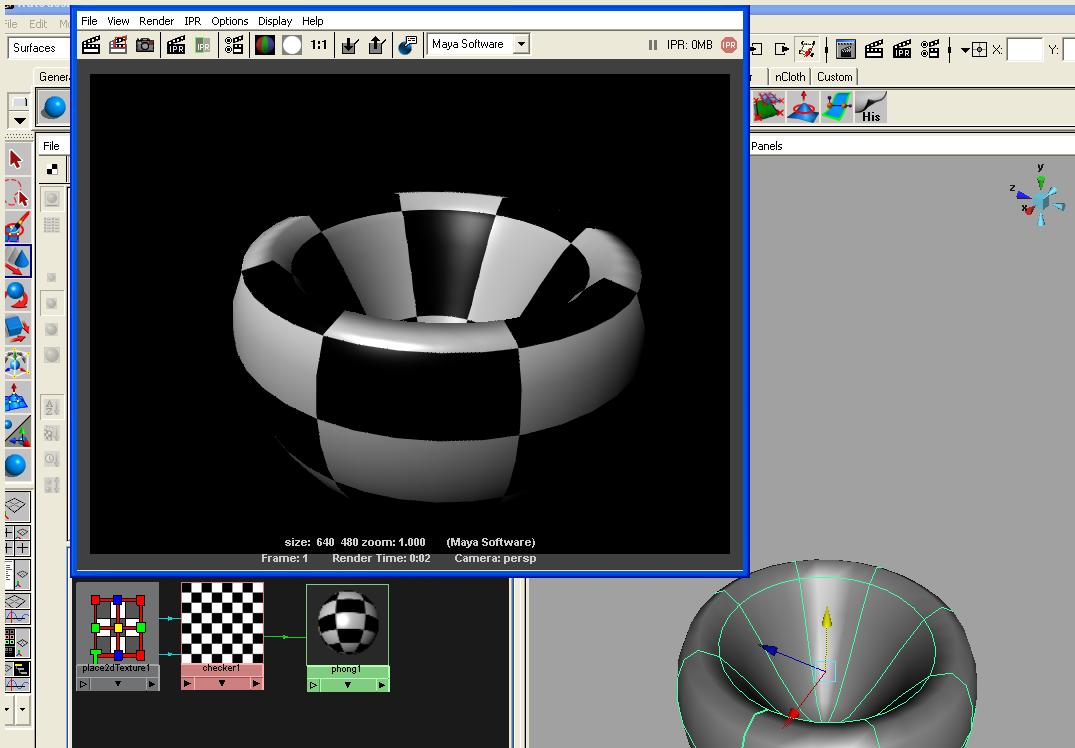1075x748 pixels.
Task: Start IPR render from Render View toolbar
Action: (x=176, y=45)
